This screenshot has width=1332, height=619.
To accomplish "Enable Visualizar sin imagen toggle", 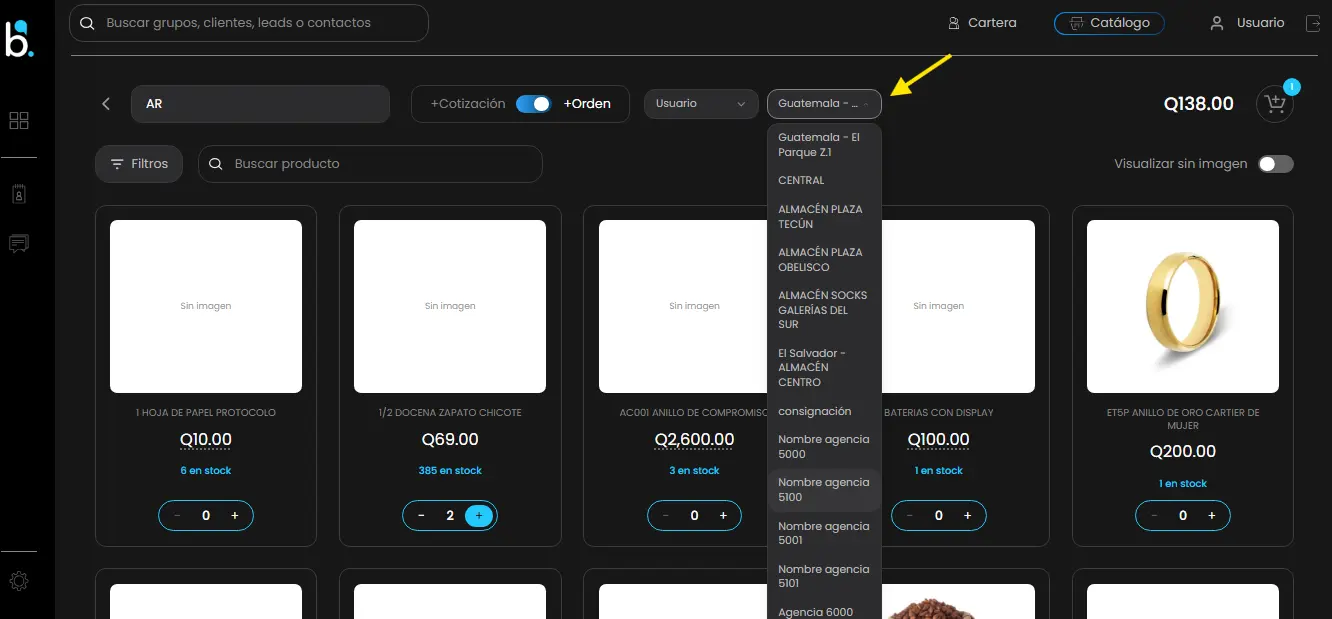I will (1275, 164).
